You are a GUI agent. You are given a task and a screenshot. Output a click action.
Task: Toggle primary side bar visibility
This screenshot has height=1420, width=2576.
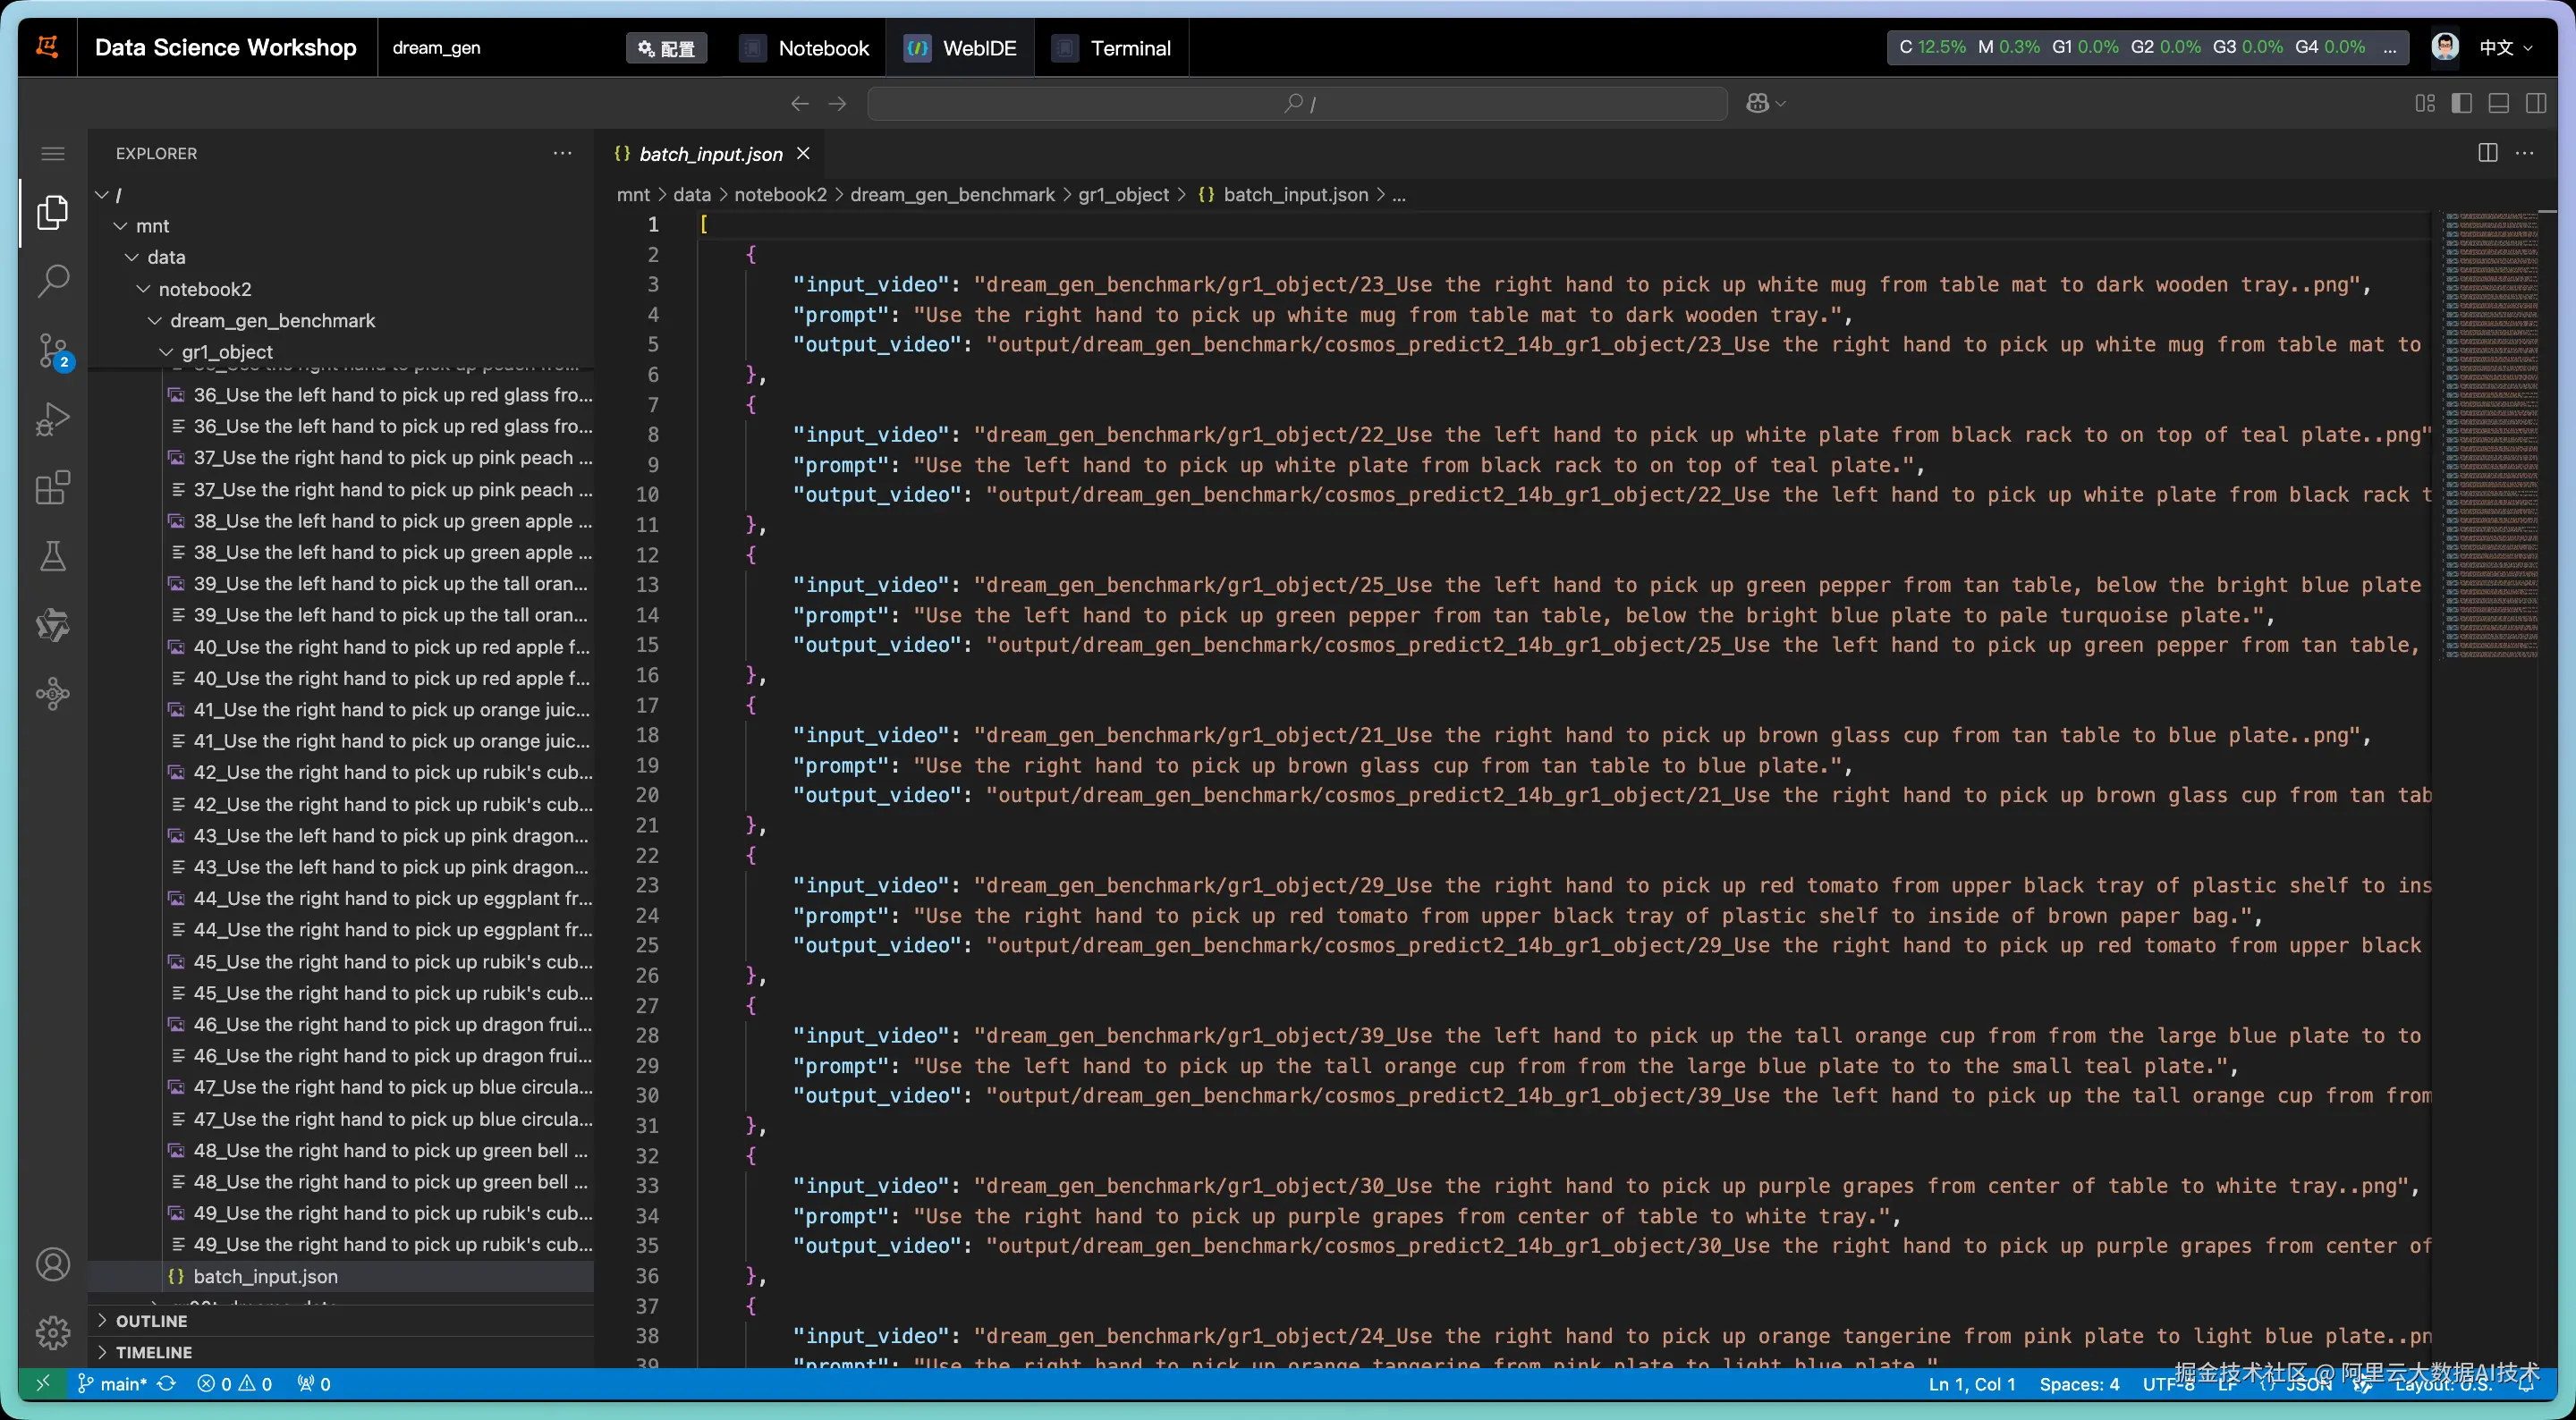pyautogui.click(x=2461, y=103)
